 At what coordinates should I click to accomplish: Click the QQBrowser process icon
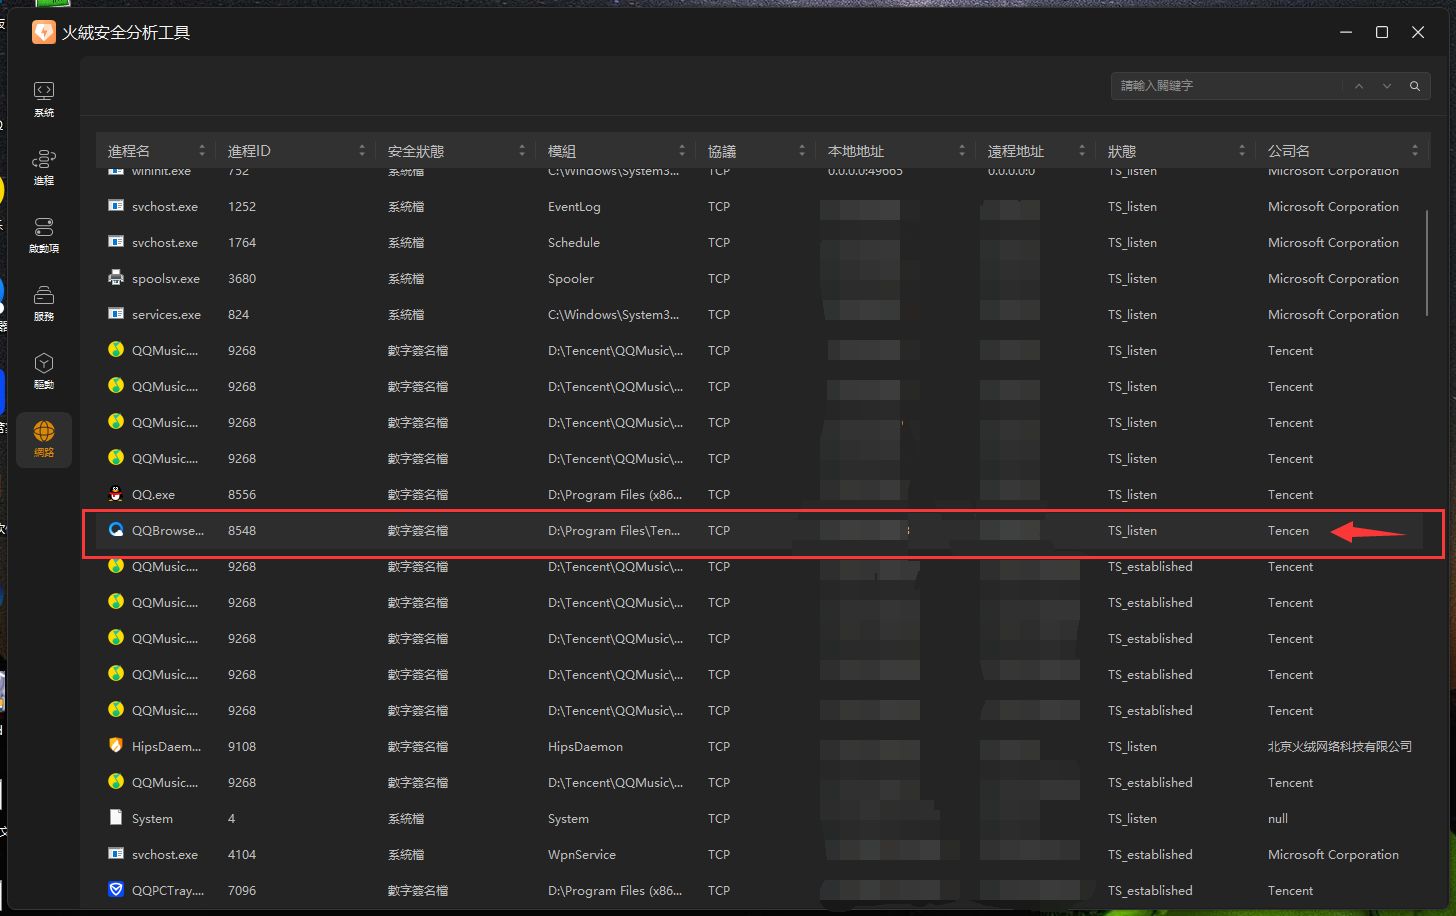(x=116, y=530)
